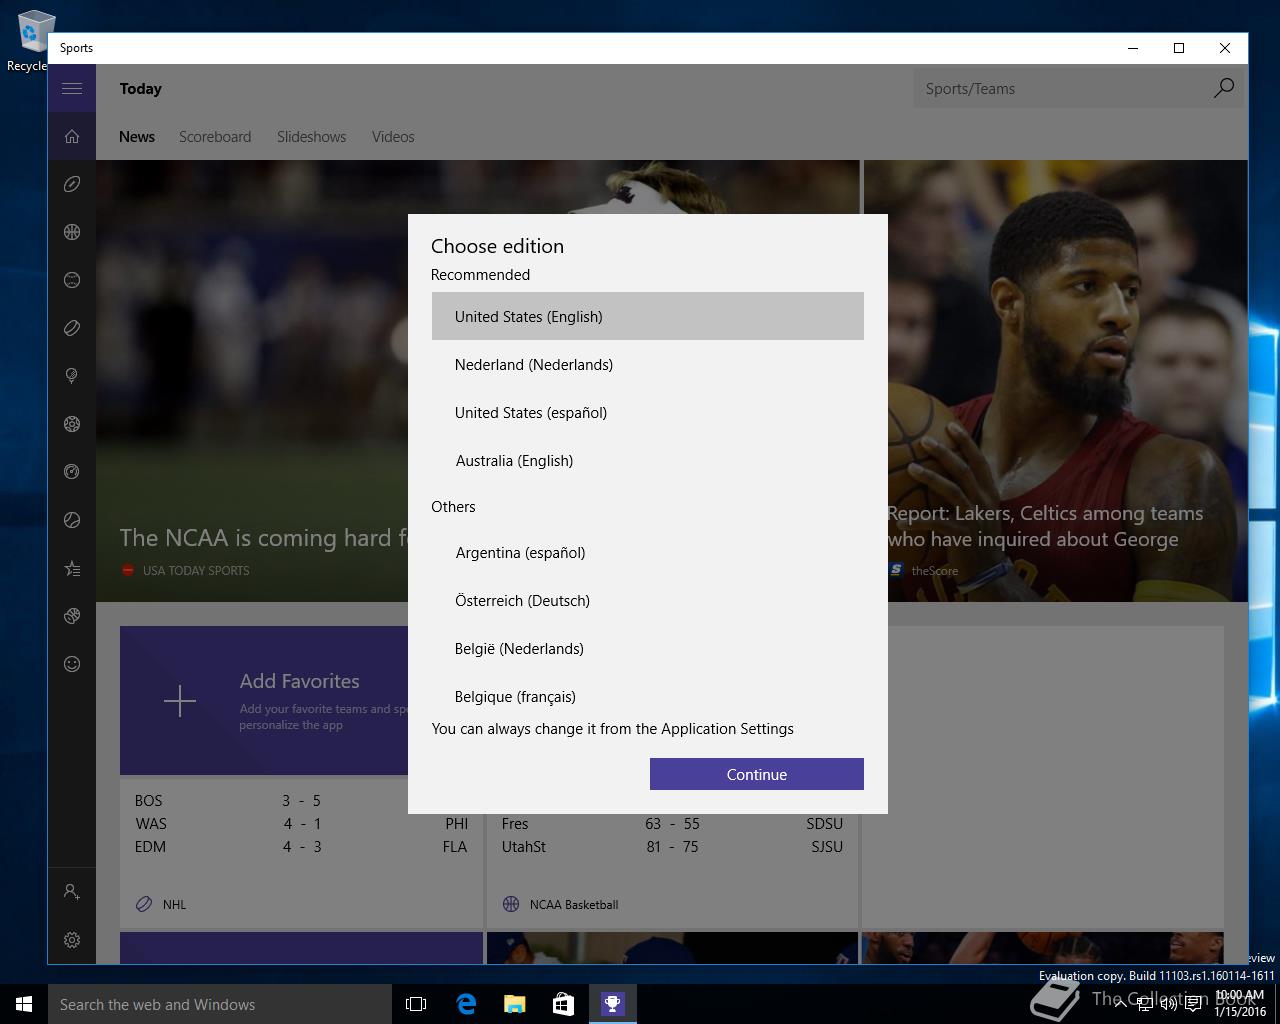Open the football (NFL) section icon

click(x=72, y=184)
